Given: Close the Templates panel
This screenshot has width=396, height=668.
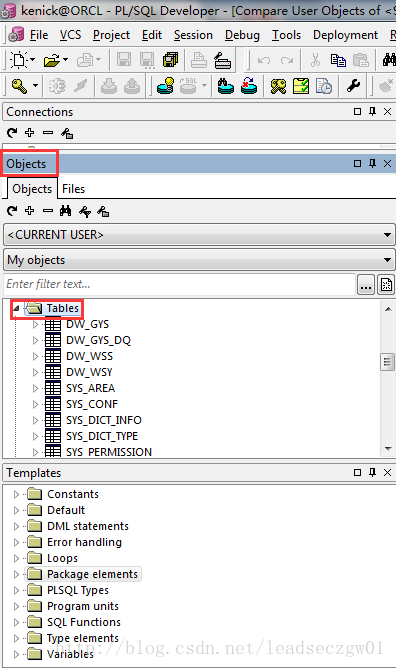Looking at the screenshot, I should pos(387,472).
